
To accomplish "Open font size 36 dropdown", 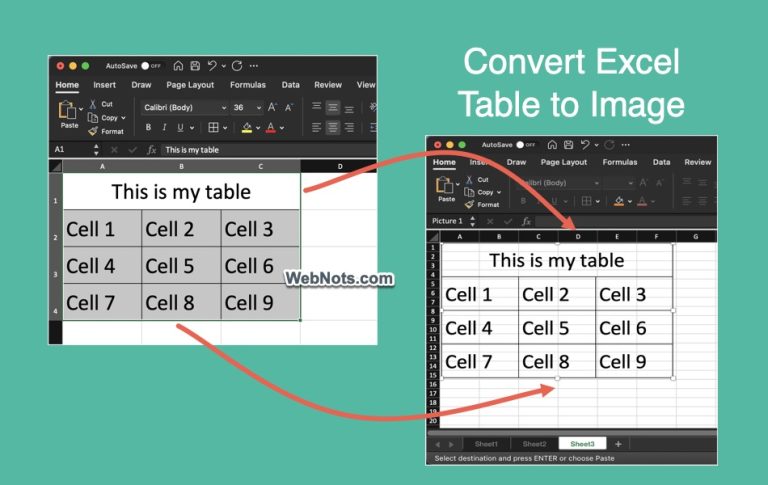I will [246, 107].
